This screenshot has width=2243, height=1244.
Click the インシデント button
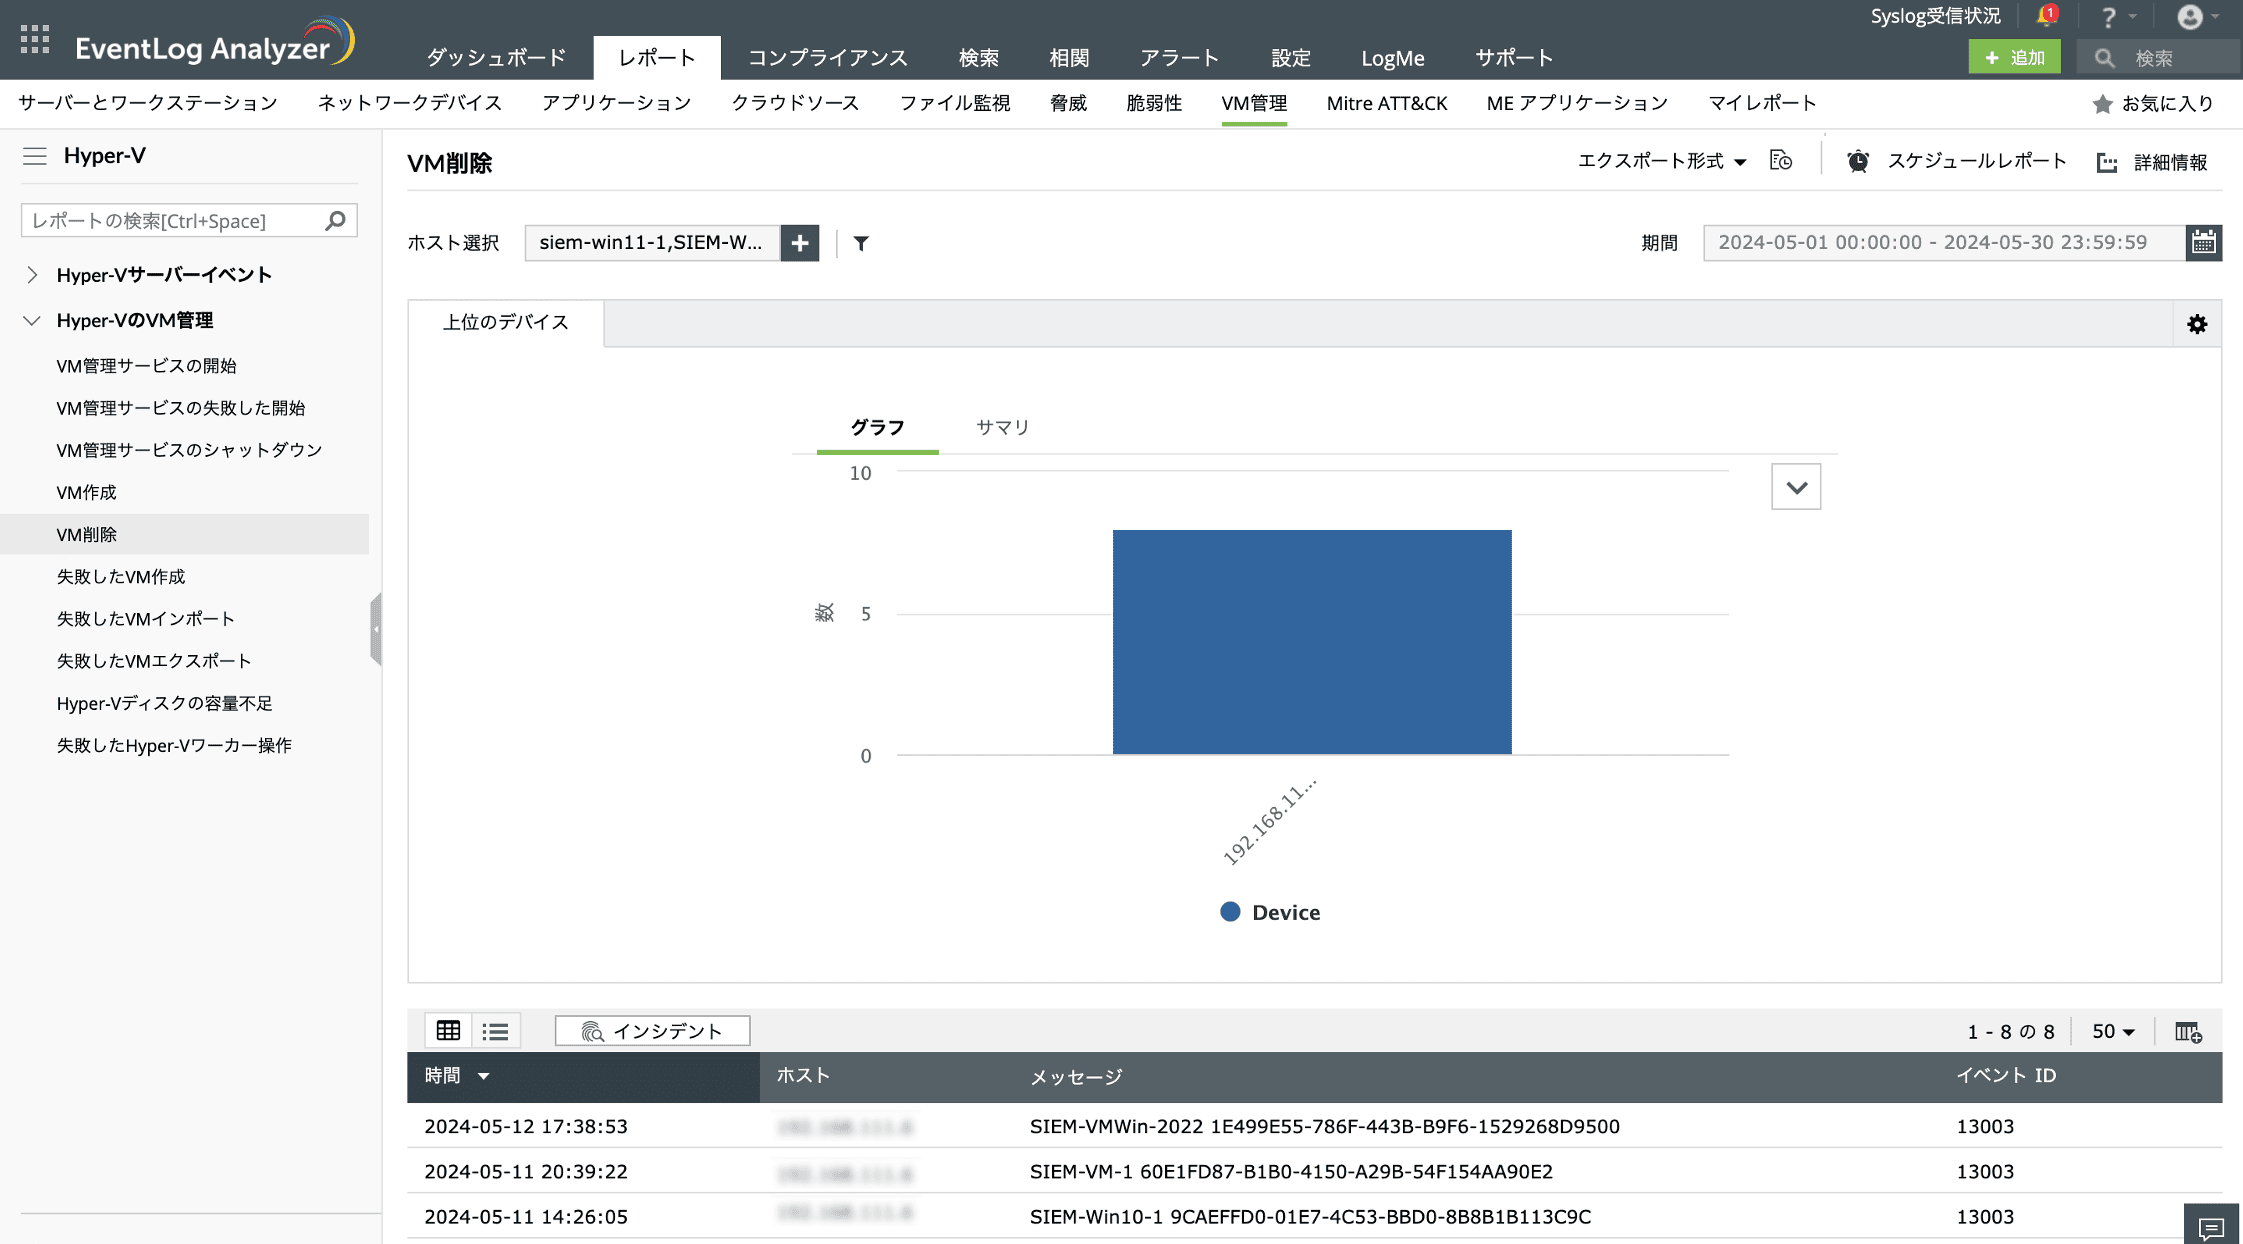(652, 1031)
